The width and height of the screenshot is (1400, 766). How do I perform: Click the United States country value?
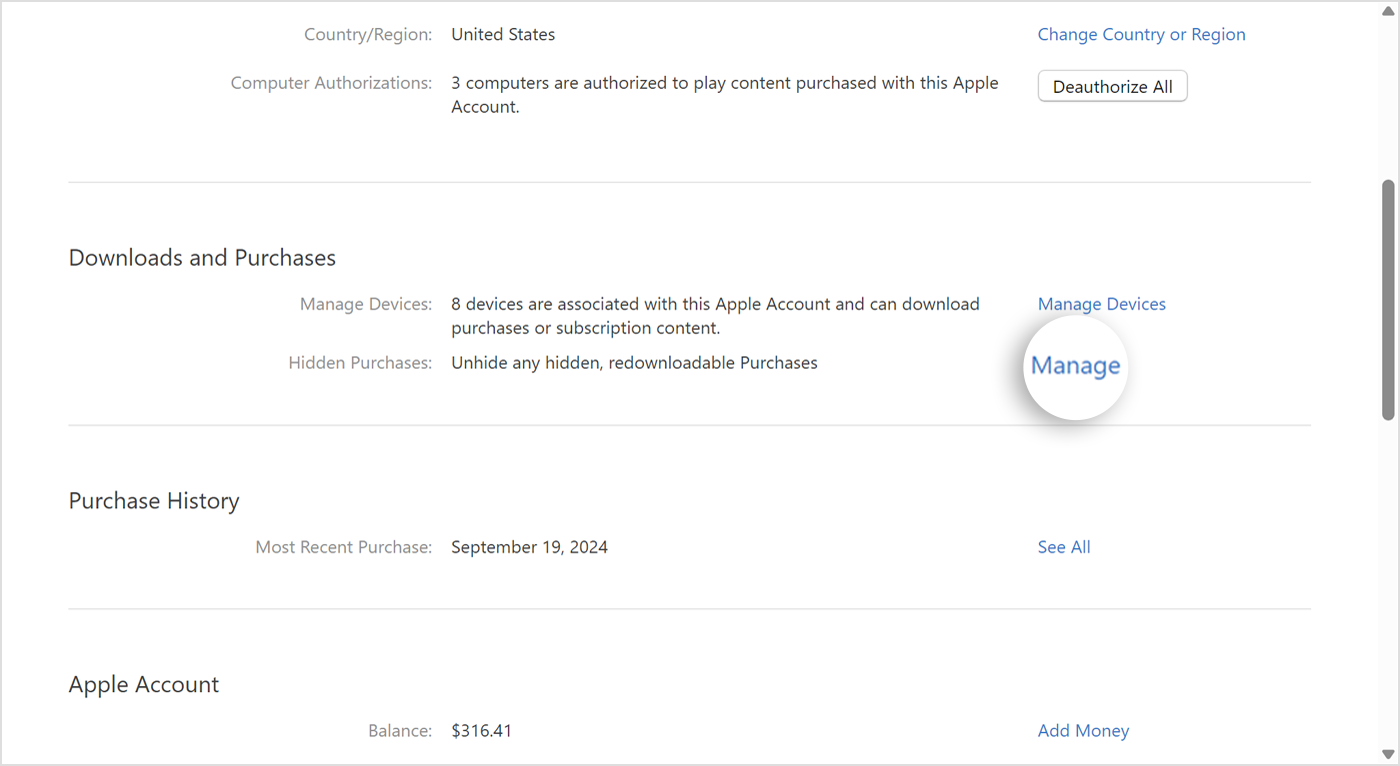pyautogui.click(x=503, y=34)
